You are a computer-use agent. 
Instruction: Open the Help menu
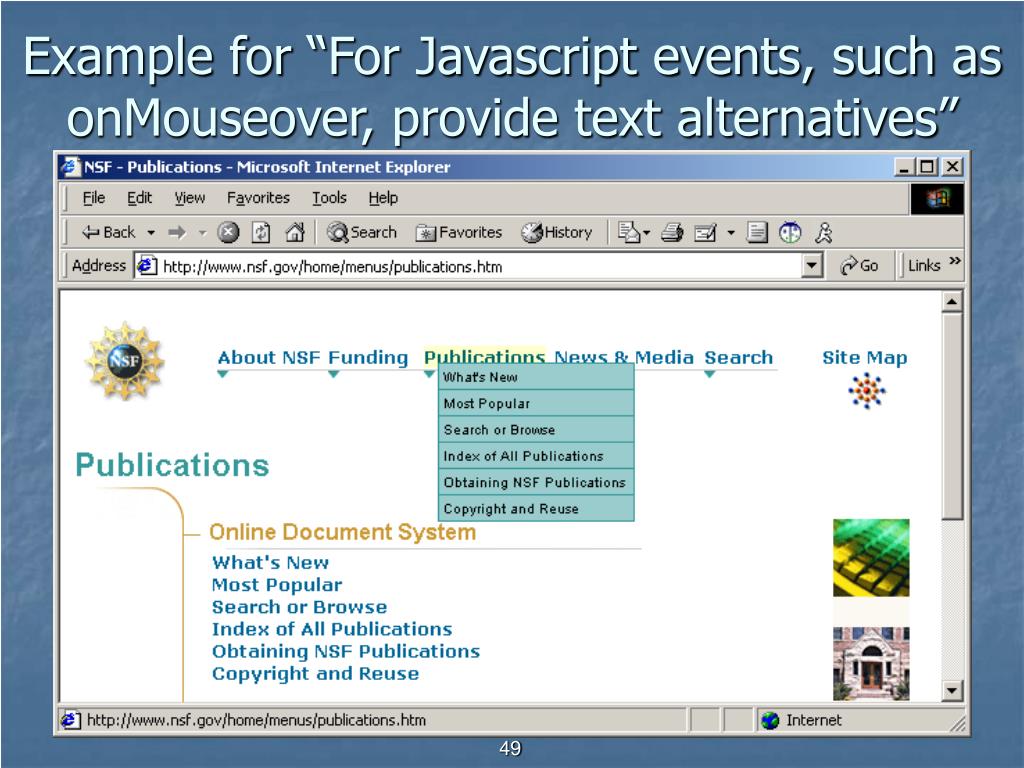[x=383, y=198]
